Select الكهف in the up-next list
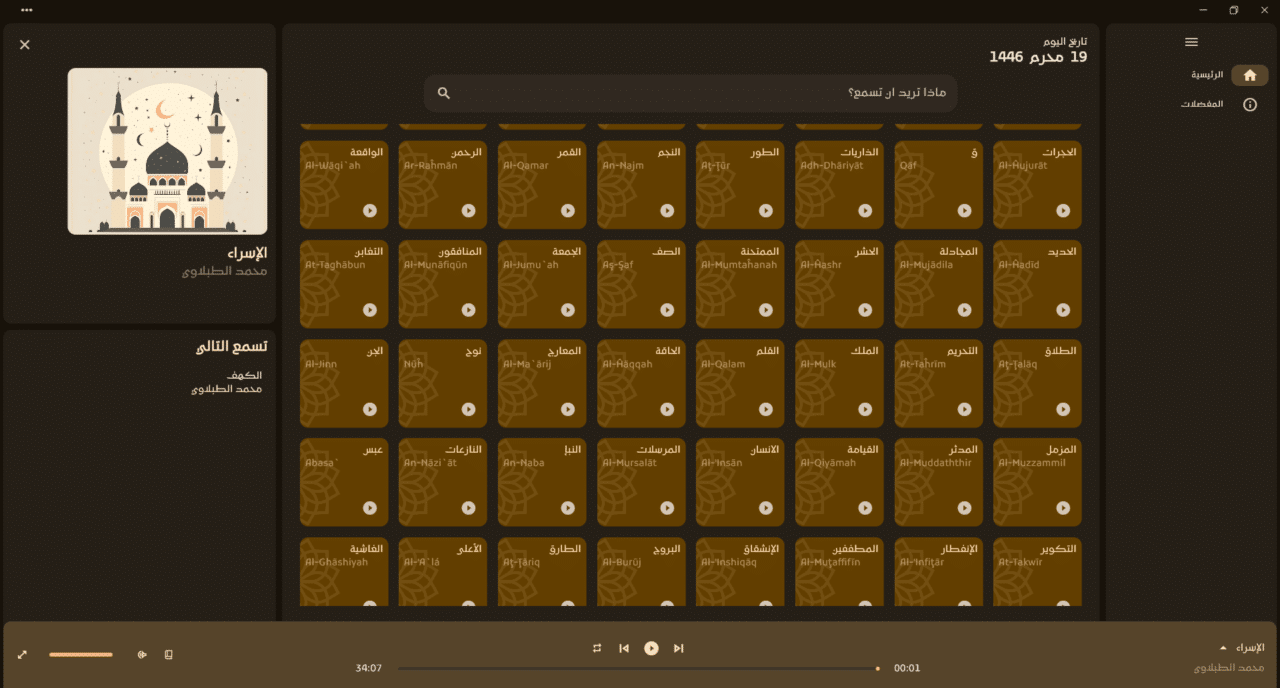 coord(244,375)
